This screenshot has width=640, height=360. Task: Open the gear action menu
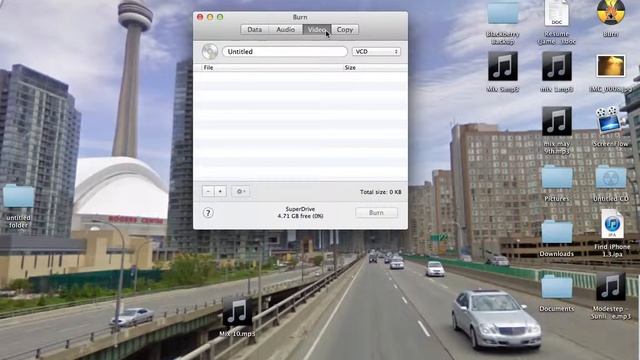click(241, 191)
